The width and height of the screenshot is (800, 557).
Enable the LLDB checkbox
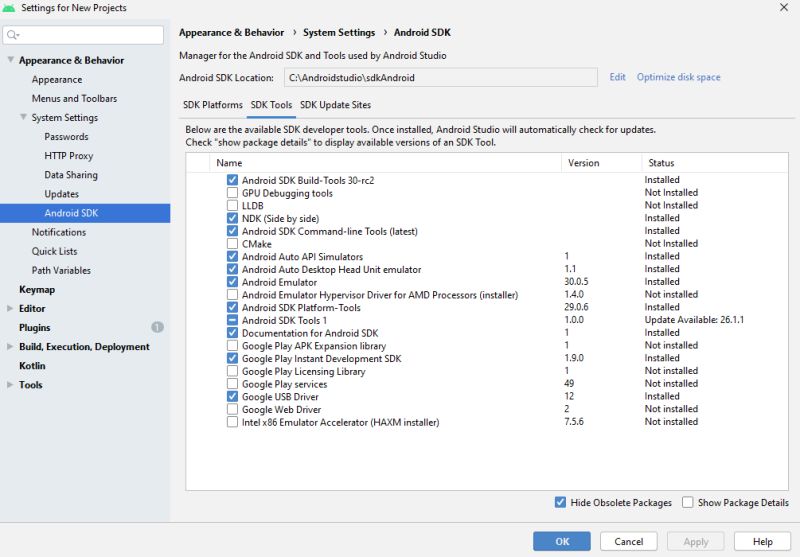click(232, 206)
